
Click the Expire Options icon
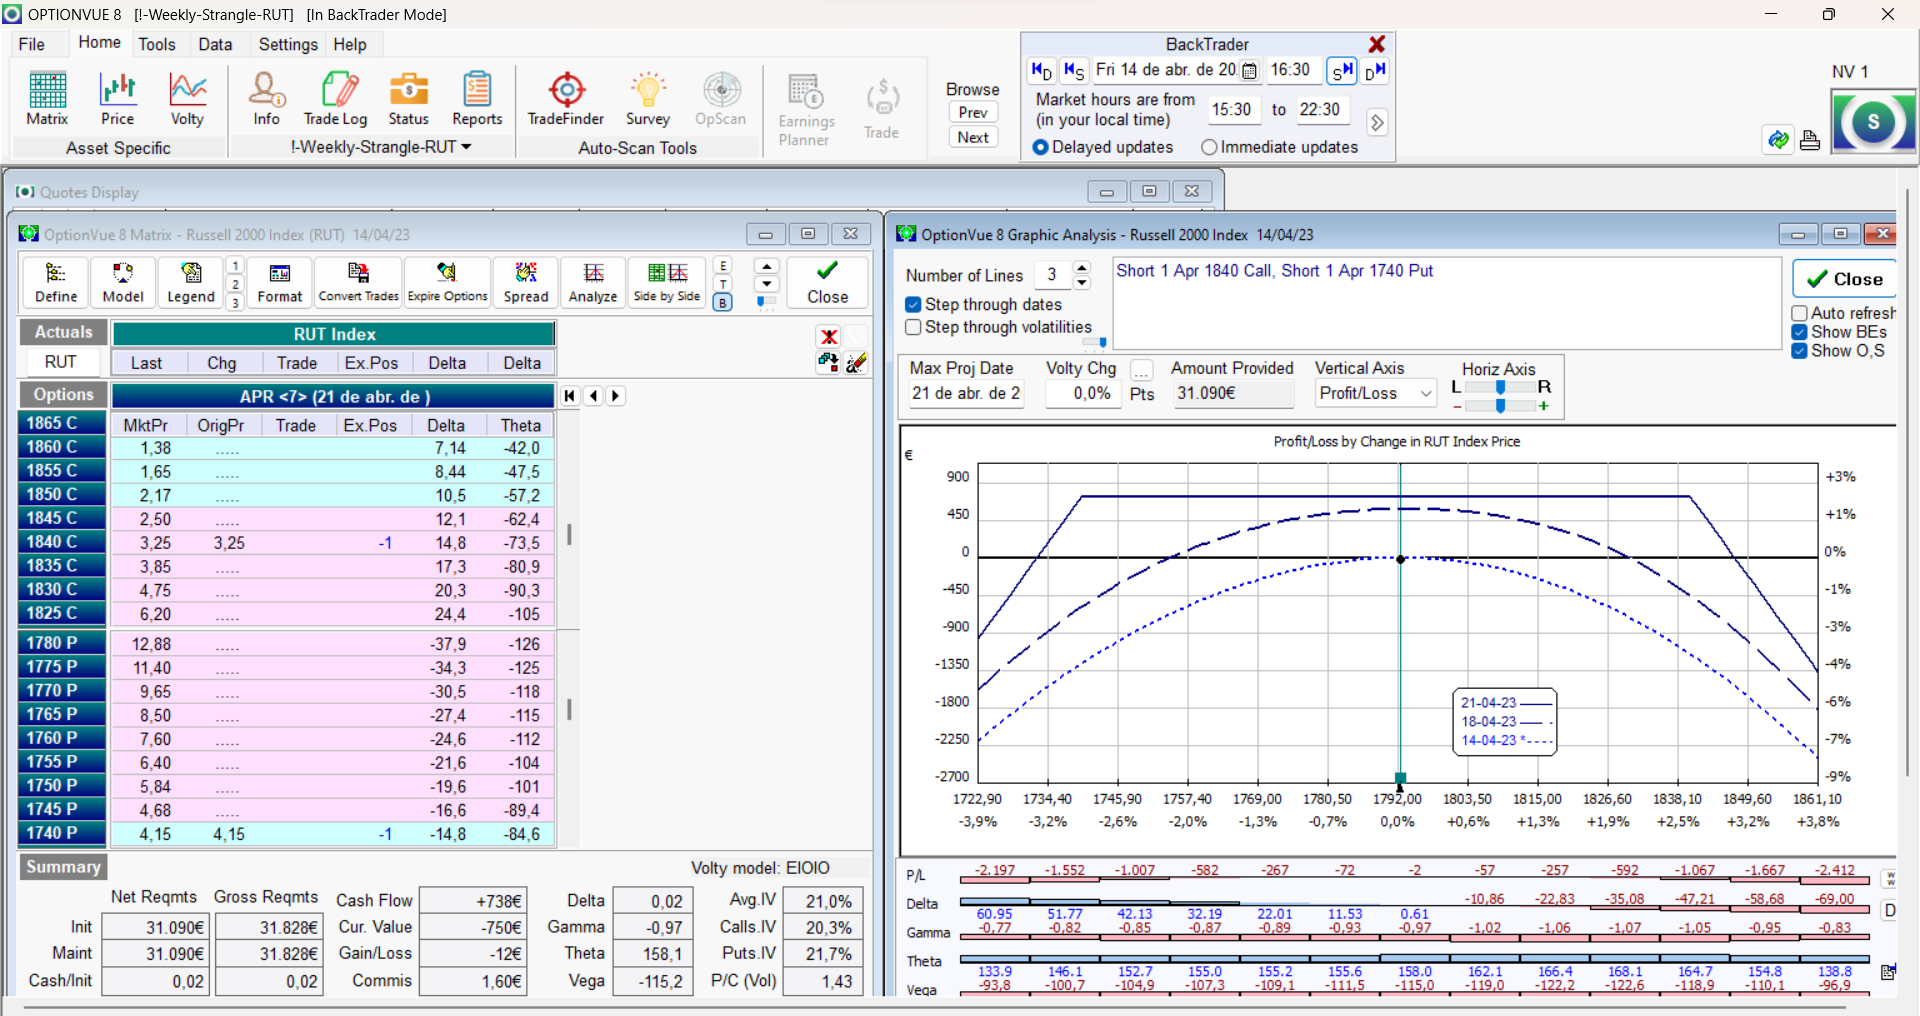click(447, 282)
